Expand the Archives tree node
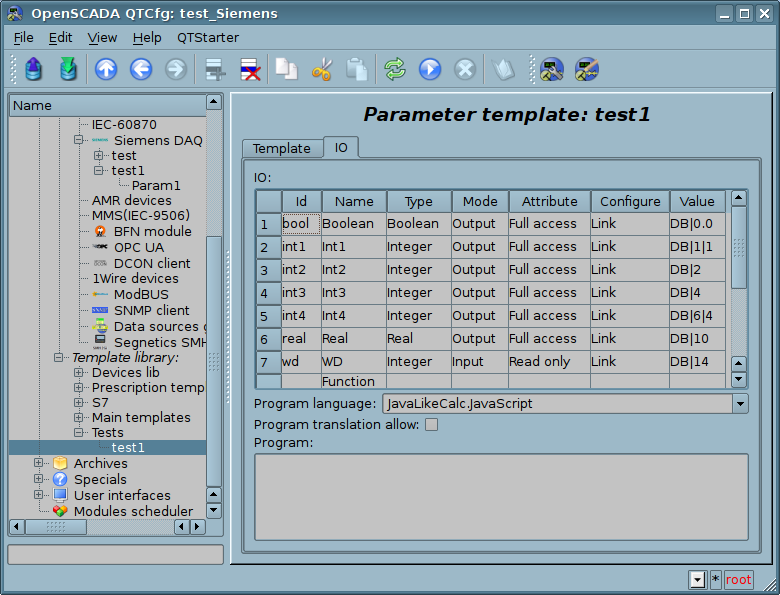Image resolution: width=780 pixels, height=595 pixels. click(x=39, y=464)
